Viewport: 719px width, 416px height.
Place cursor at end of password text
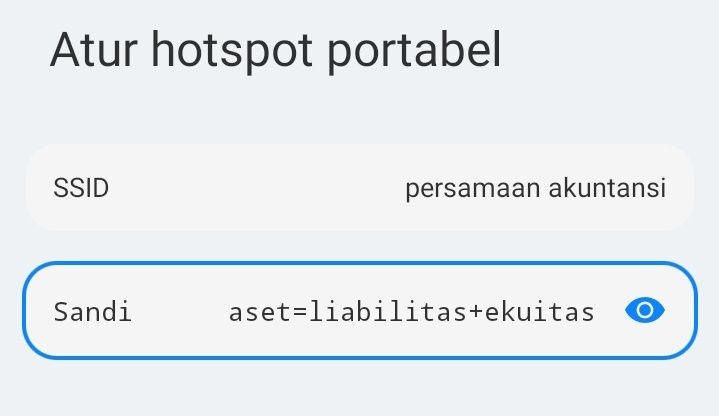pyautogui.click(x=595, y=312)
